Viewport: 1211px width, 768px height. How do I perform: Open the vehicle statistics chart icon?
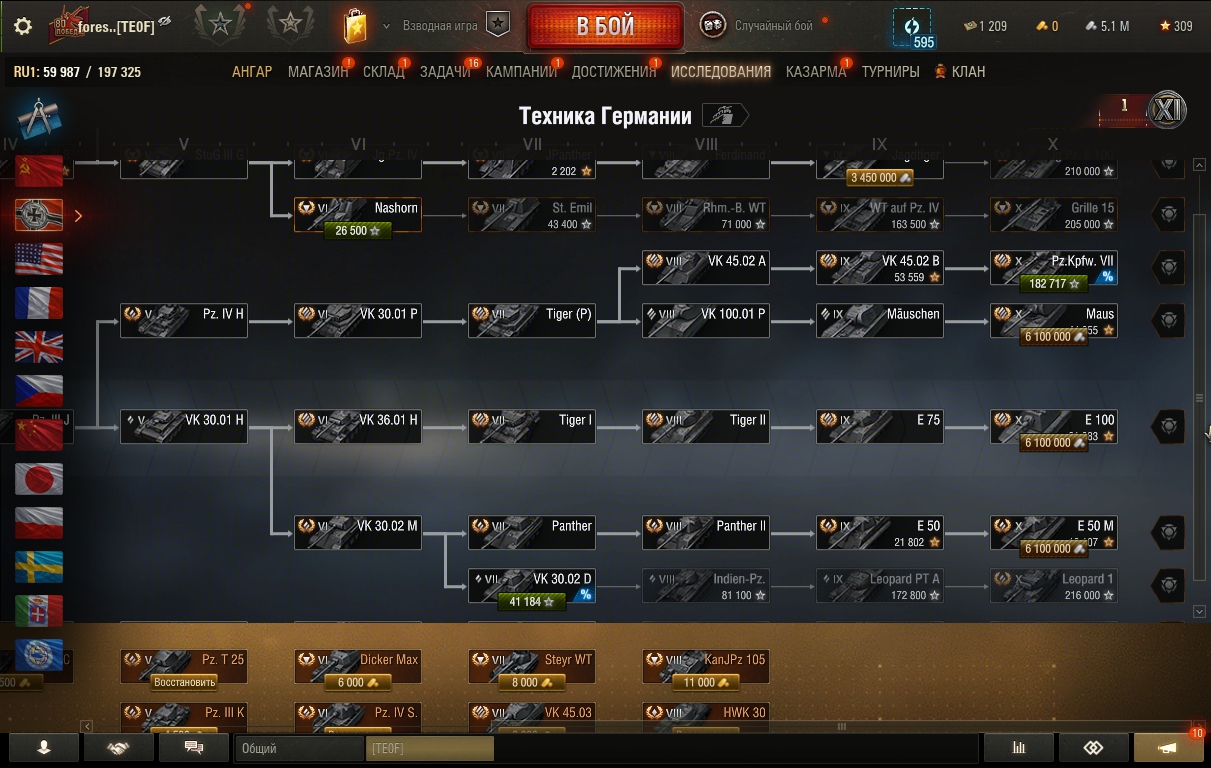[x=1019, y=748]
